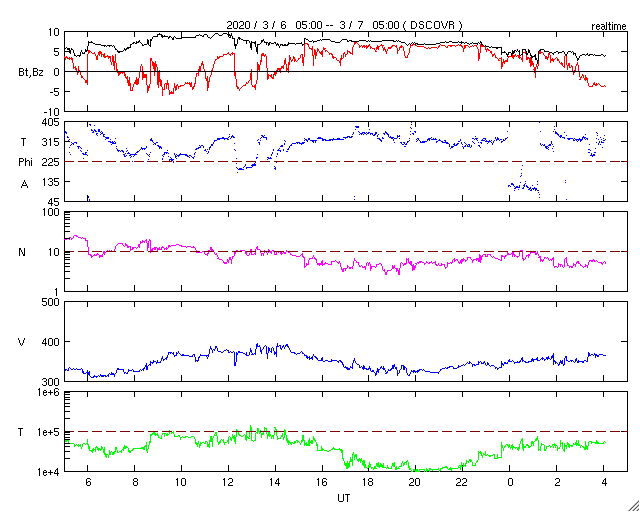Click the 'UT' time axis label
Image resolution: width=640 pixels, height=512 pixels.
tap(344, 498)
